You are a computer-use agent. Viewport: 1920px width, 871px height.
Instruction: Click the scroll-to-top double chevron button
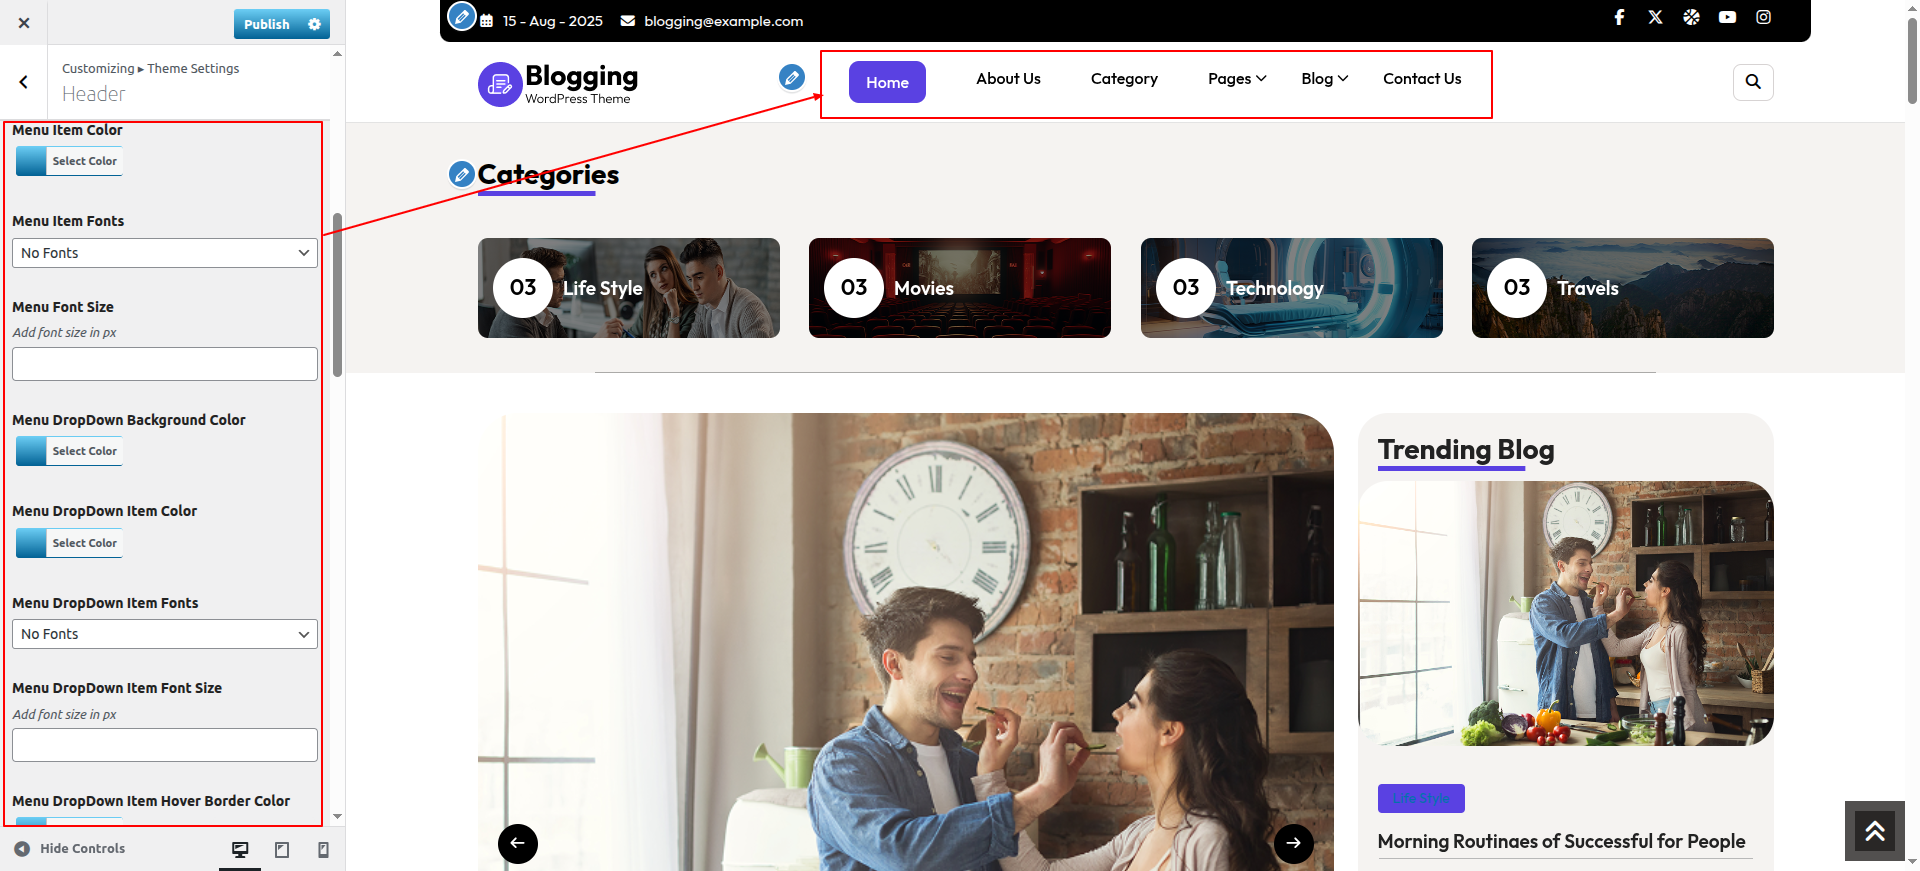1874,830
